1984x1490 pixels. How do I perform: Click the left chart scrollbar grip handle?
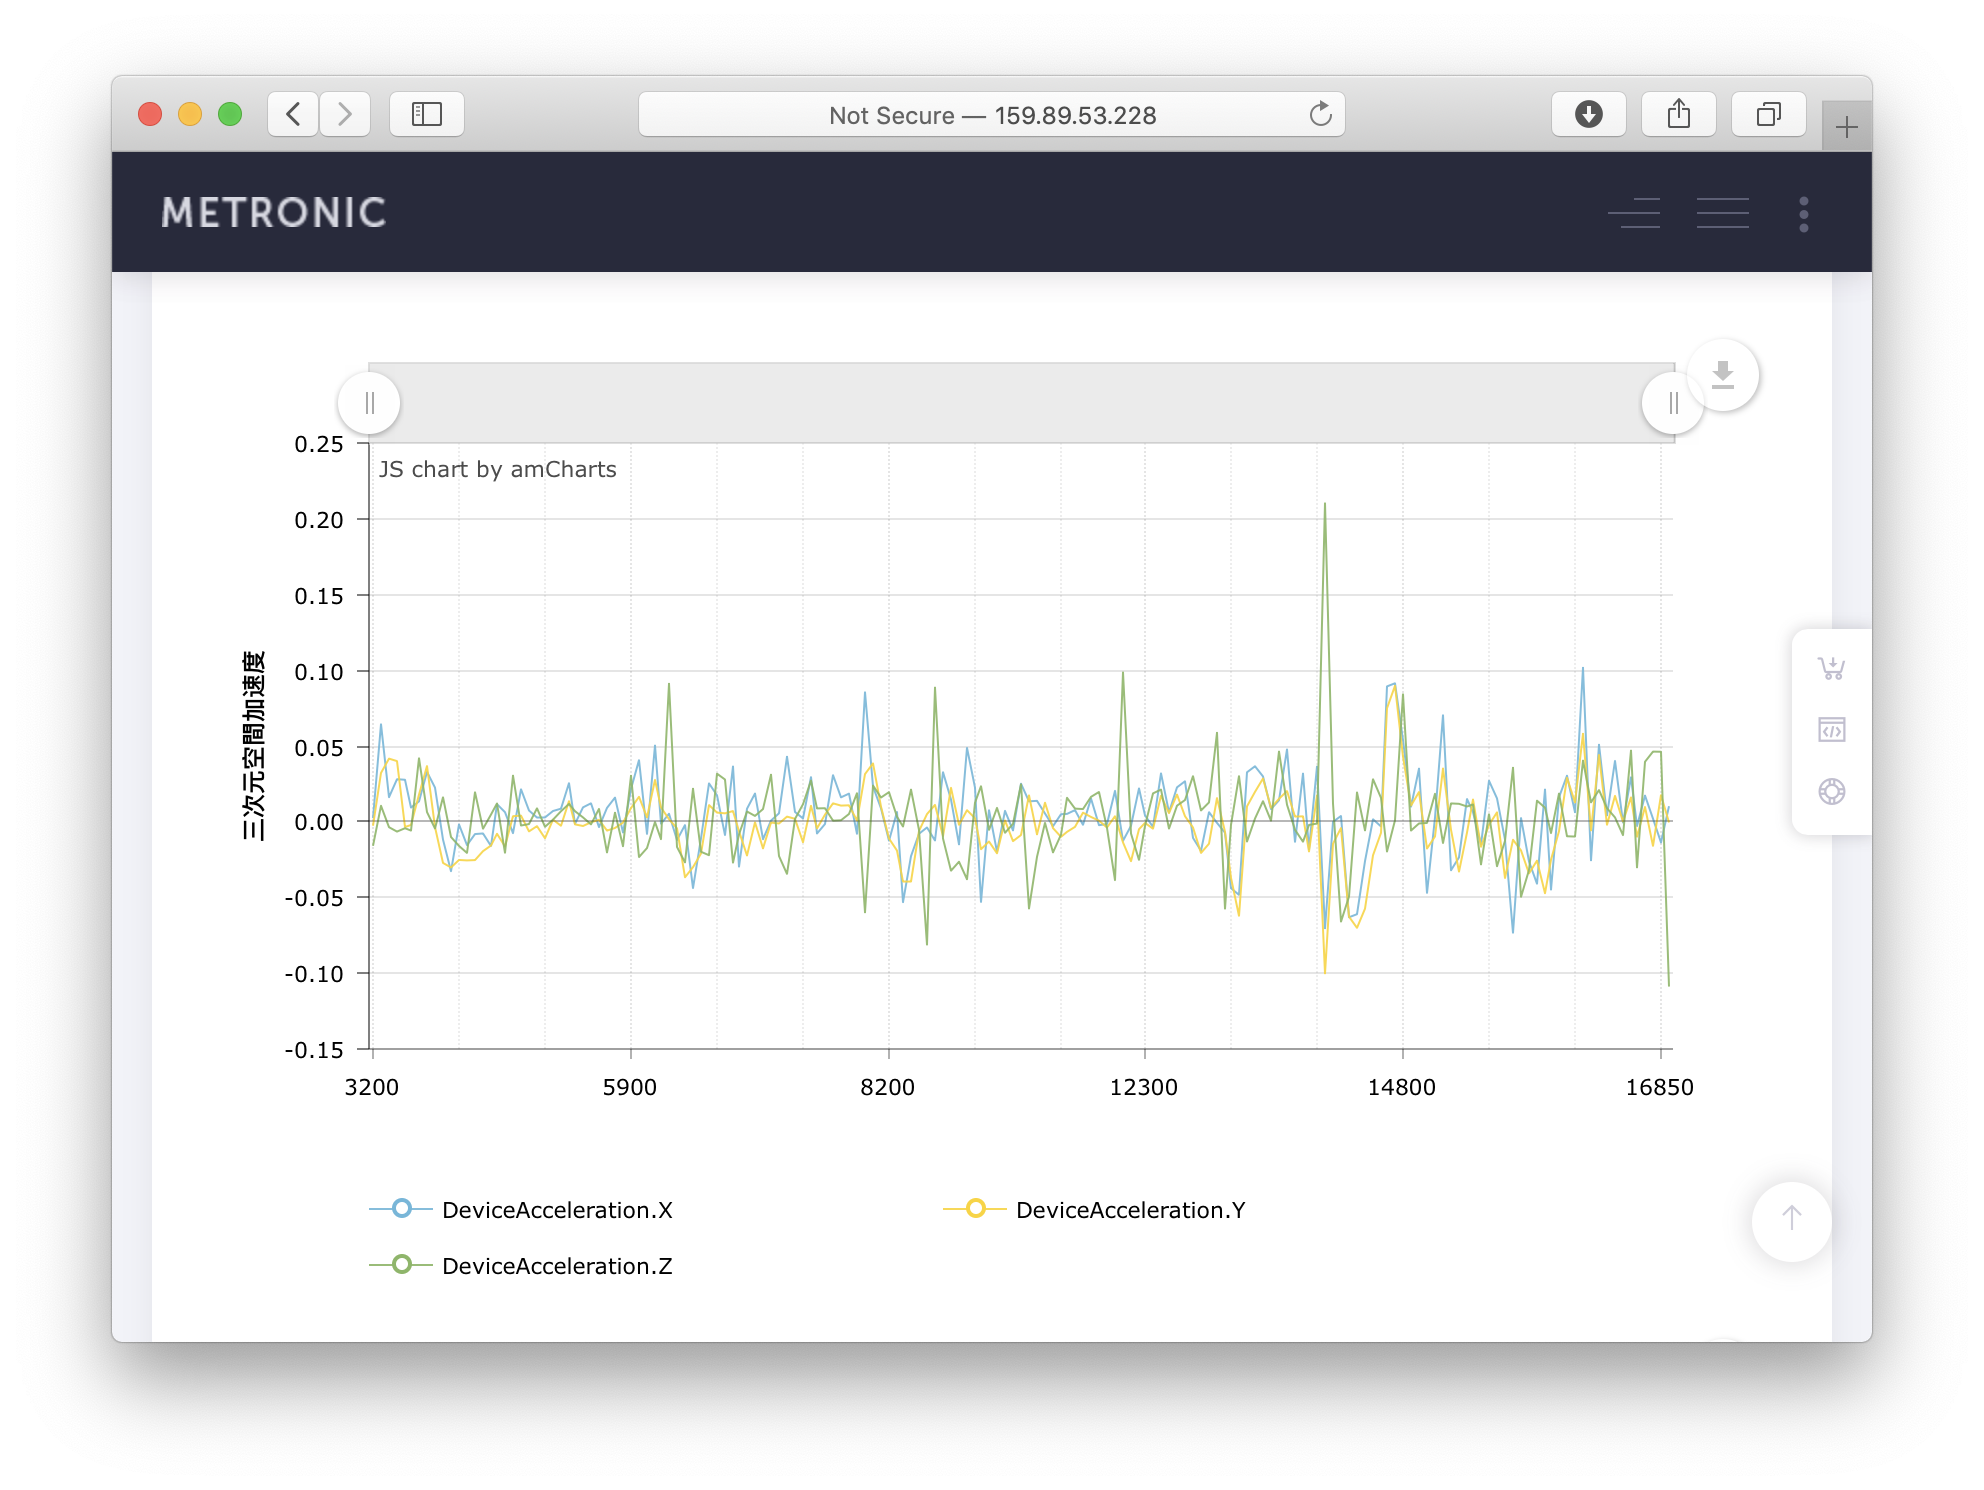click(x=369, y=403)
